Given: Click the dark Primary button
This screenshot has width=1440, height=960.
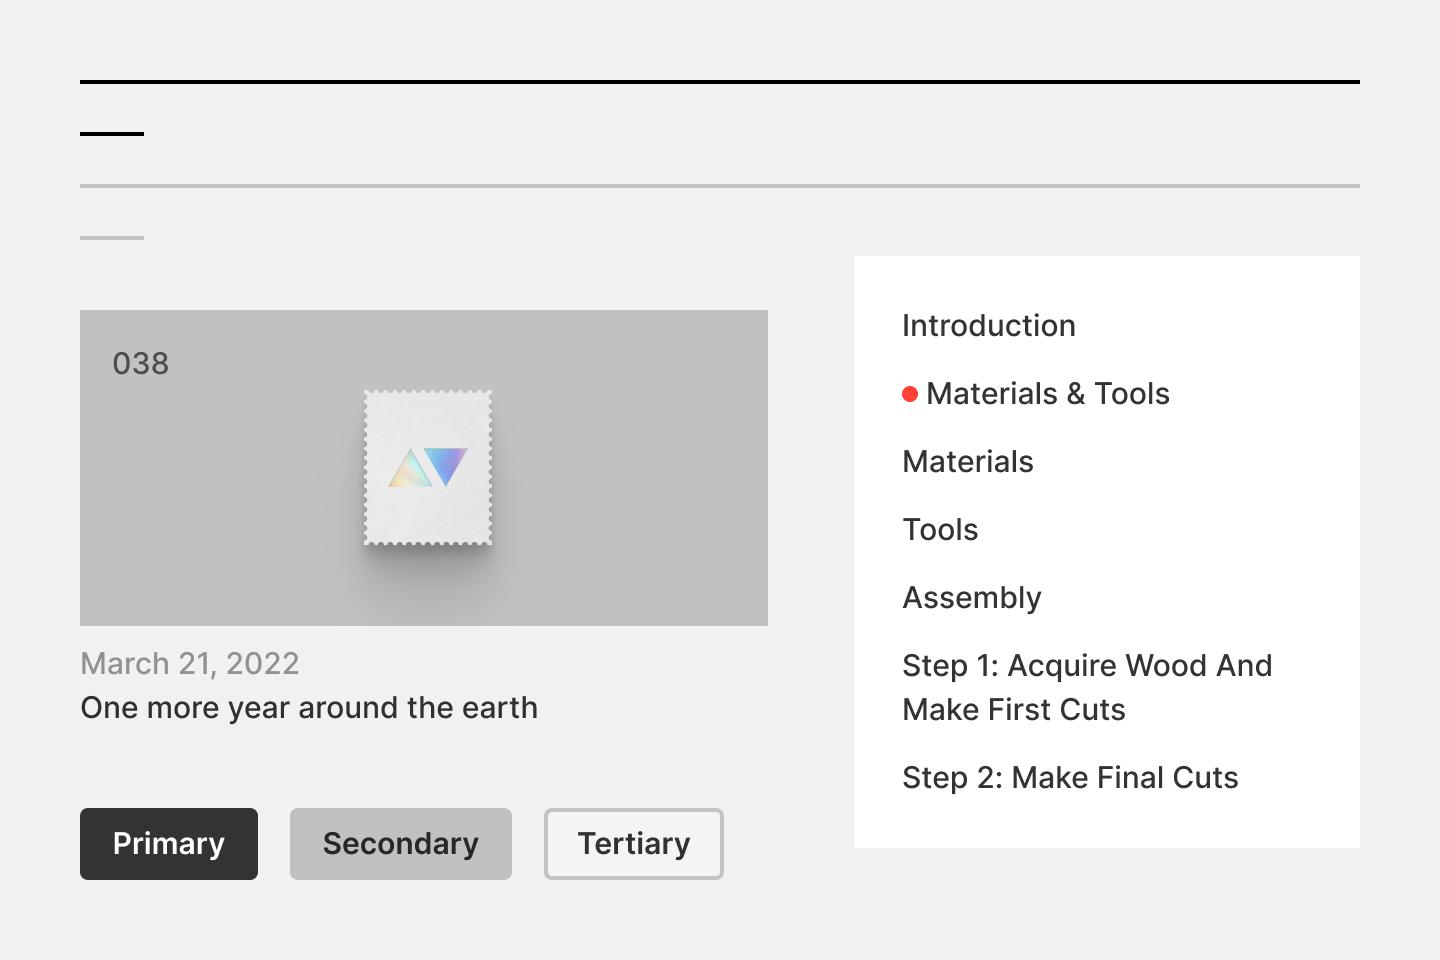Looking at the screenshot, I should pos(169,844).
